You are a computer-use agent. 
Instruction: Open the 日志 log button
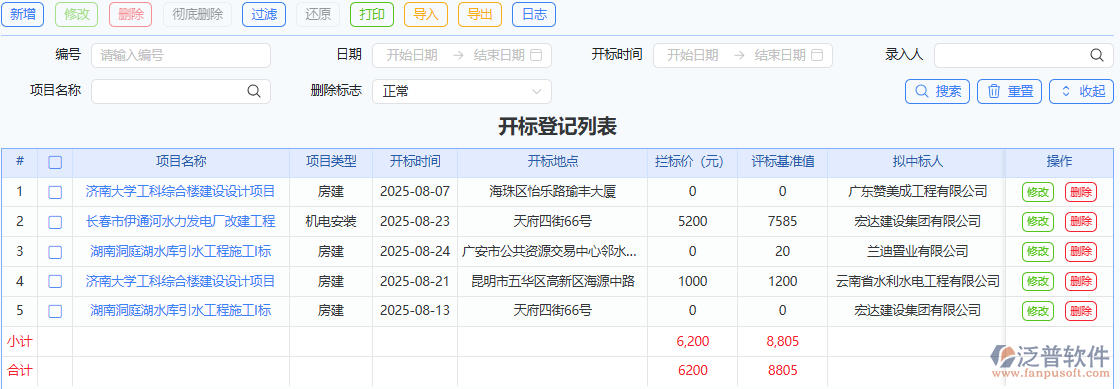534,14
